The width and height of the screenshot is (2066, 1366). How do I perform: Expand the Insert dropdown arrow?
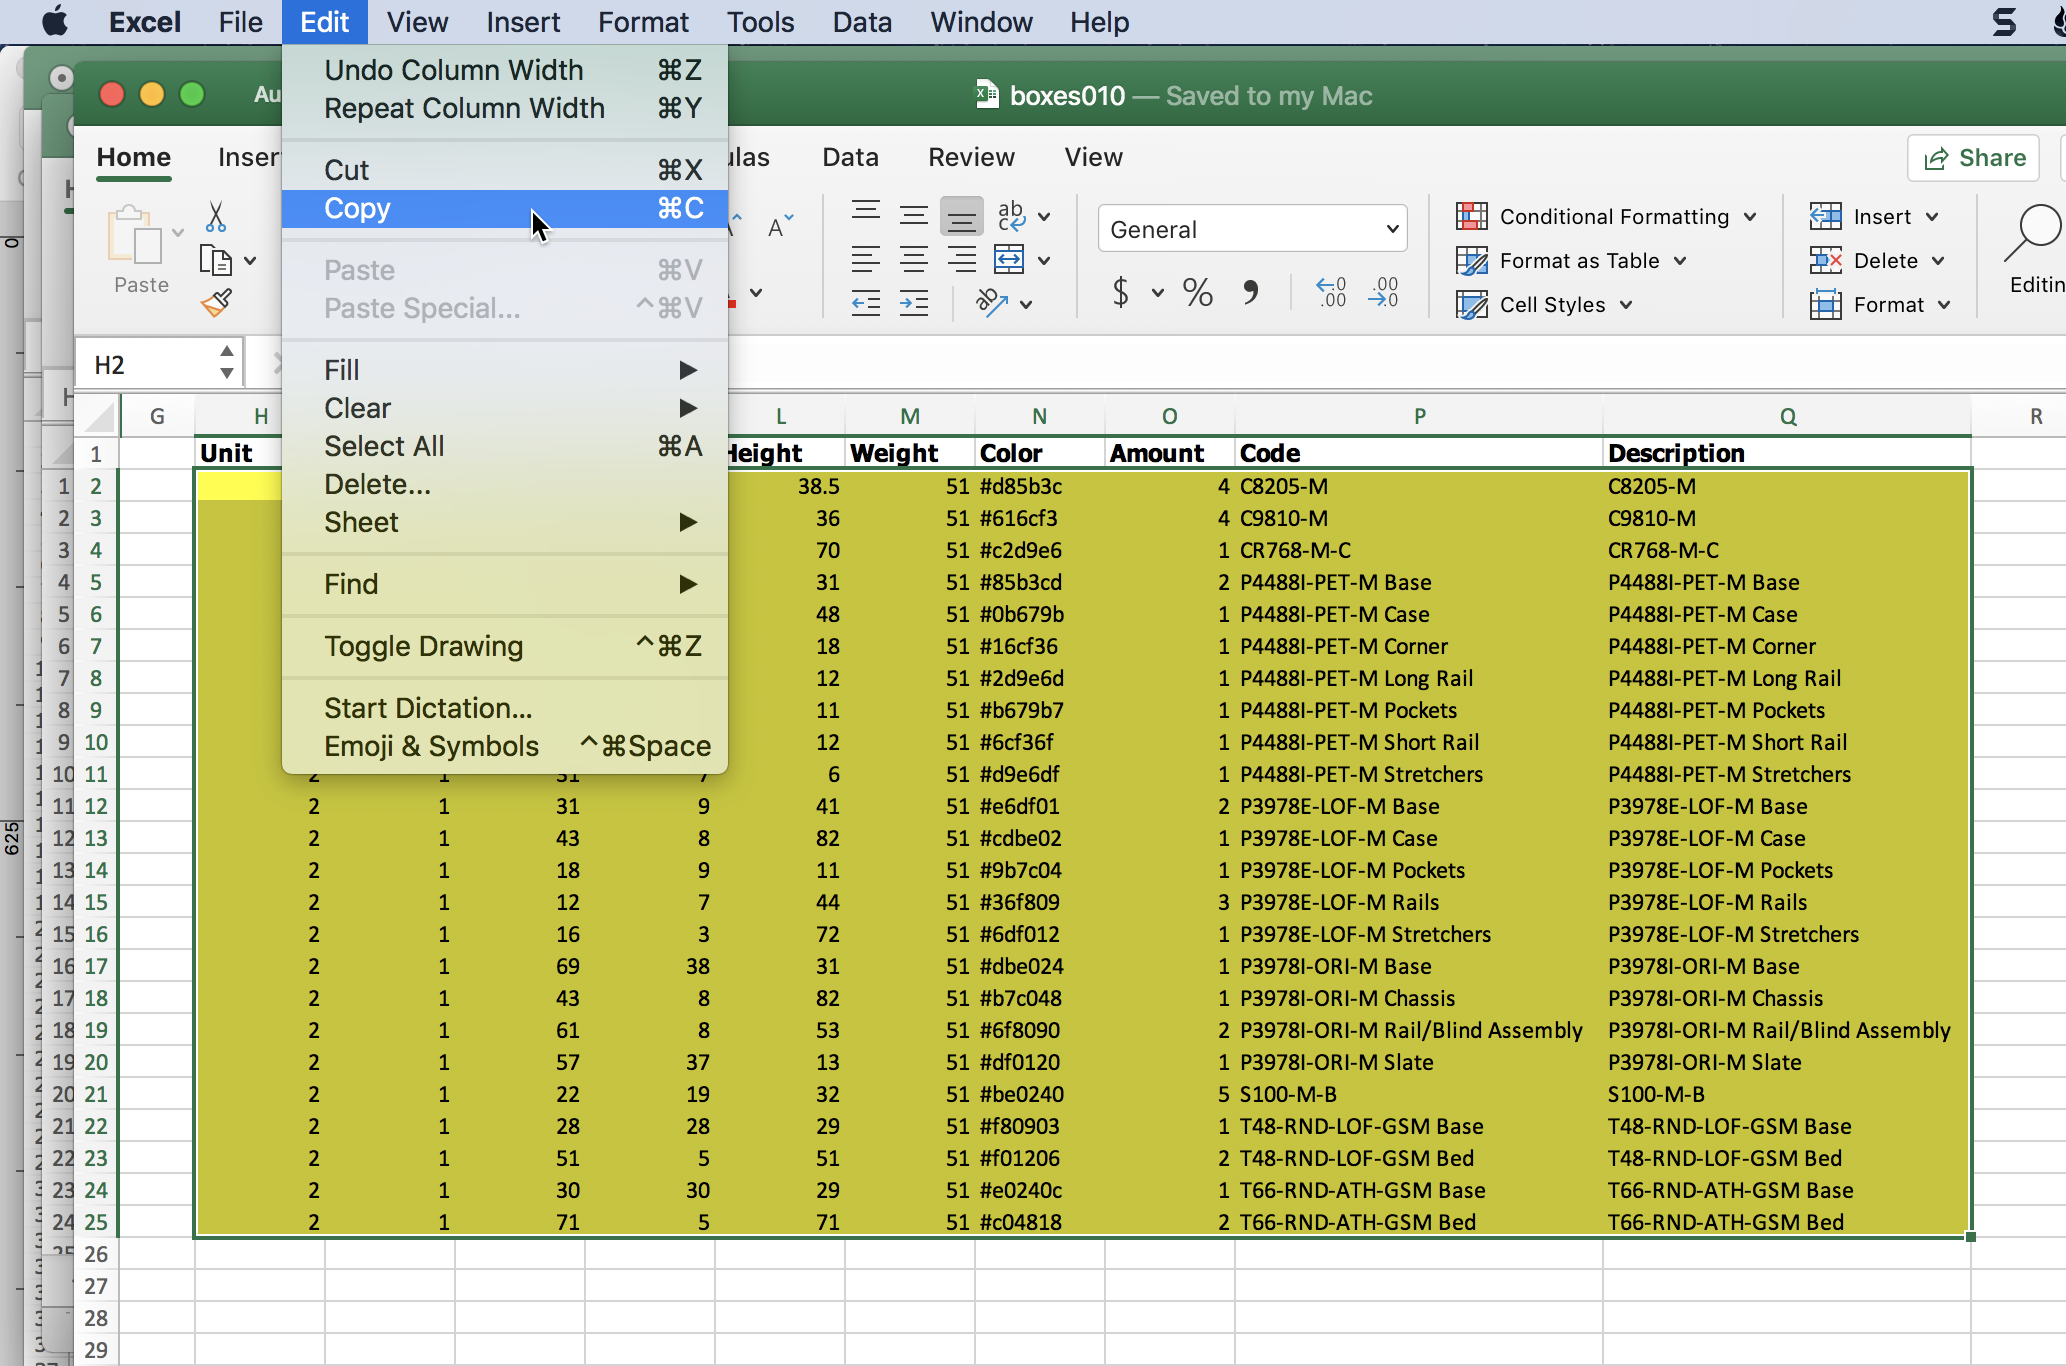click(1932, 217)
